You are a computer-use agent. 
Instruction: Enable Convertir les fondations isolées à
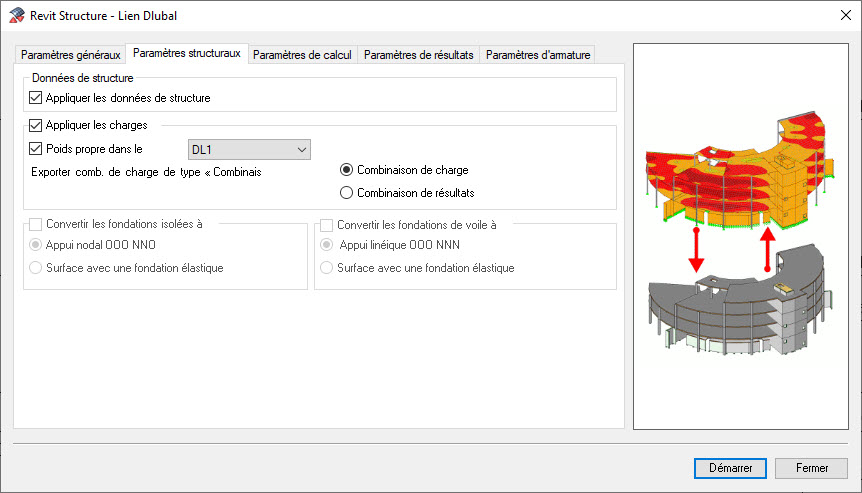[x=36, y=224]
